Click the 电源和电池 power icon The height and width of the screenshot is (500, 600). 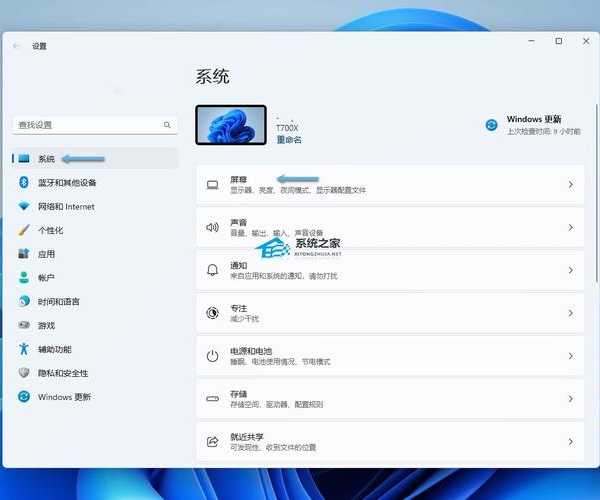pyautogui.click(x=212, y=356)
